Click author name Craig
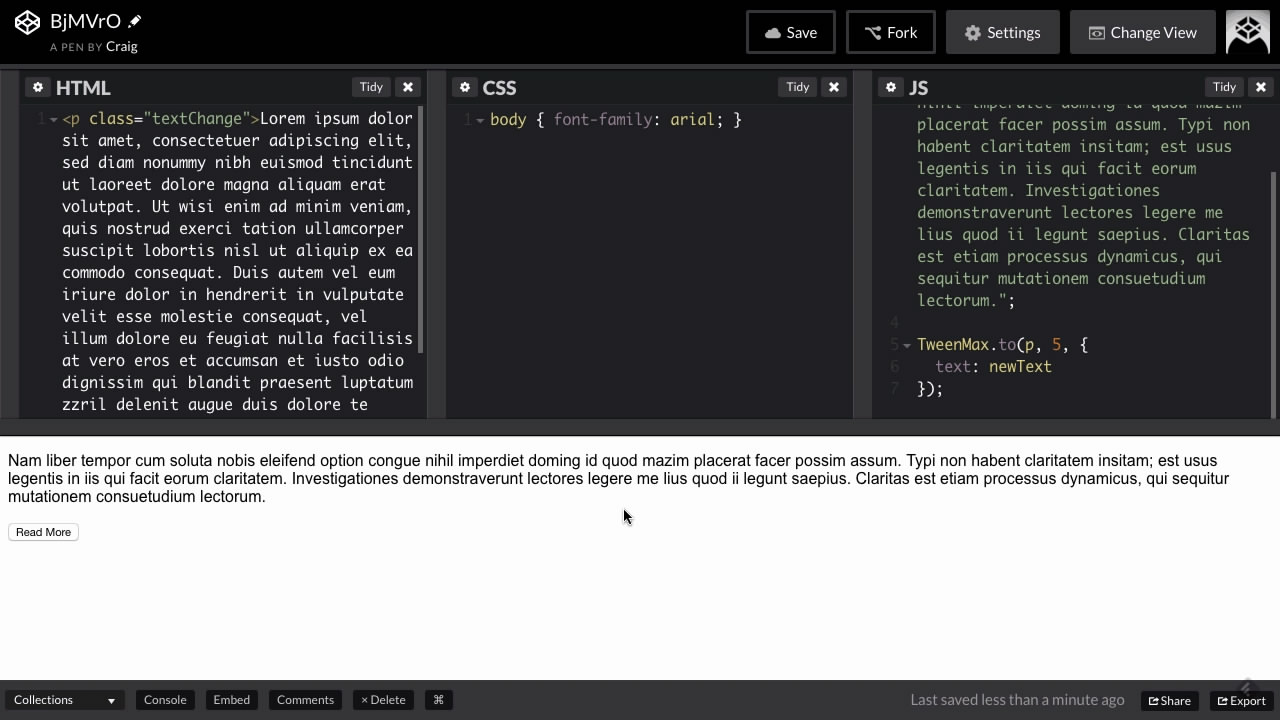Screen dimensions: 1280x720 (x=121, y=46)
